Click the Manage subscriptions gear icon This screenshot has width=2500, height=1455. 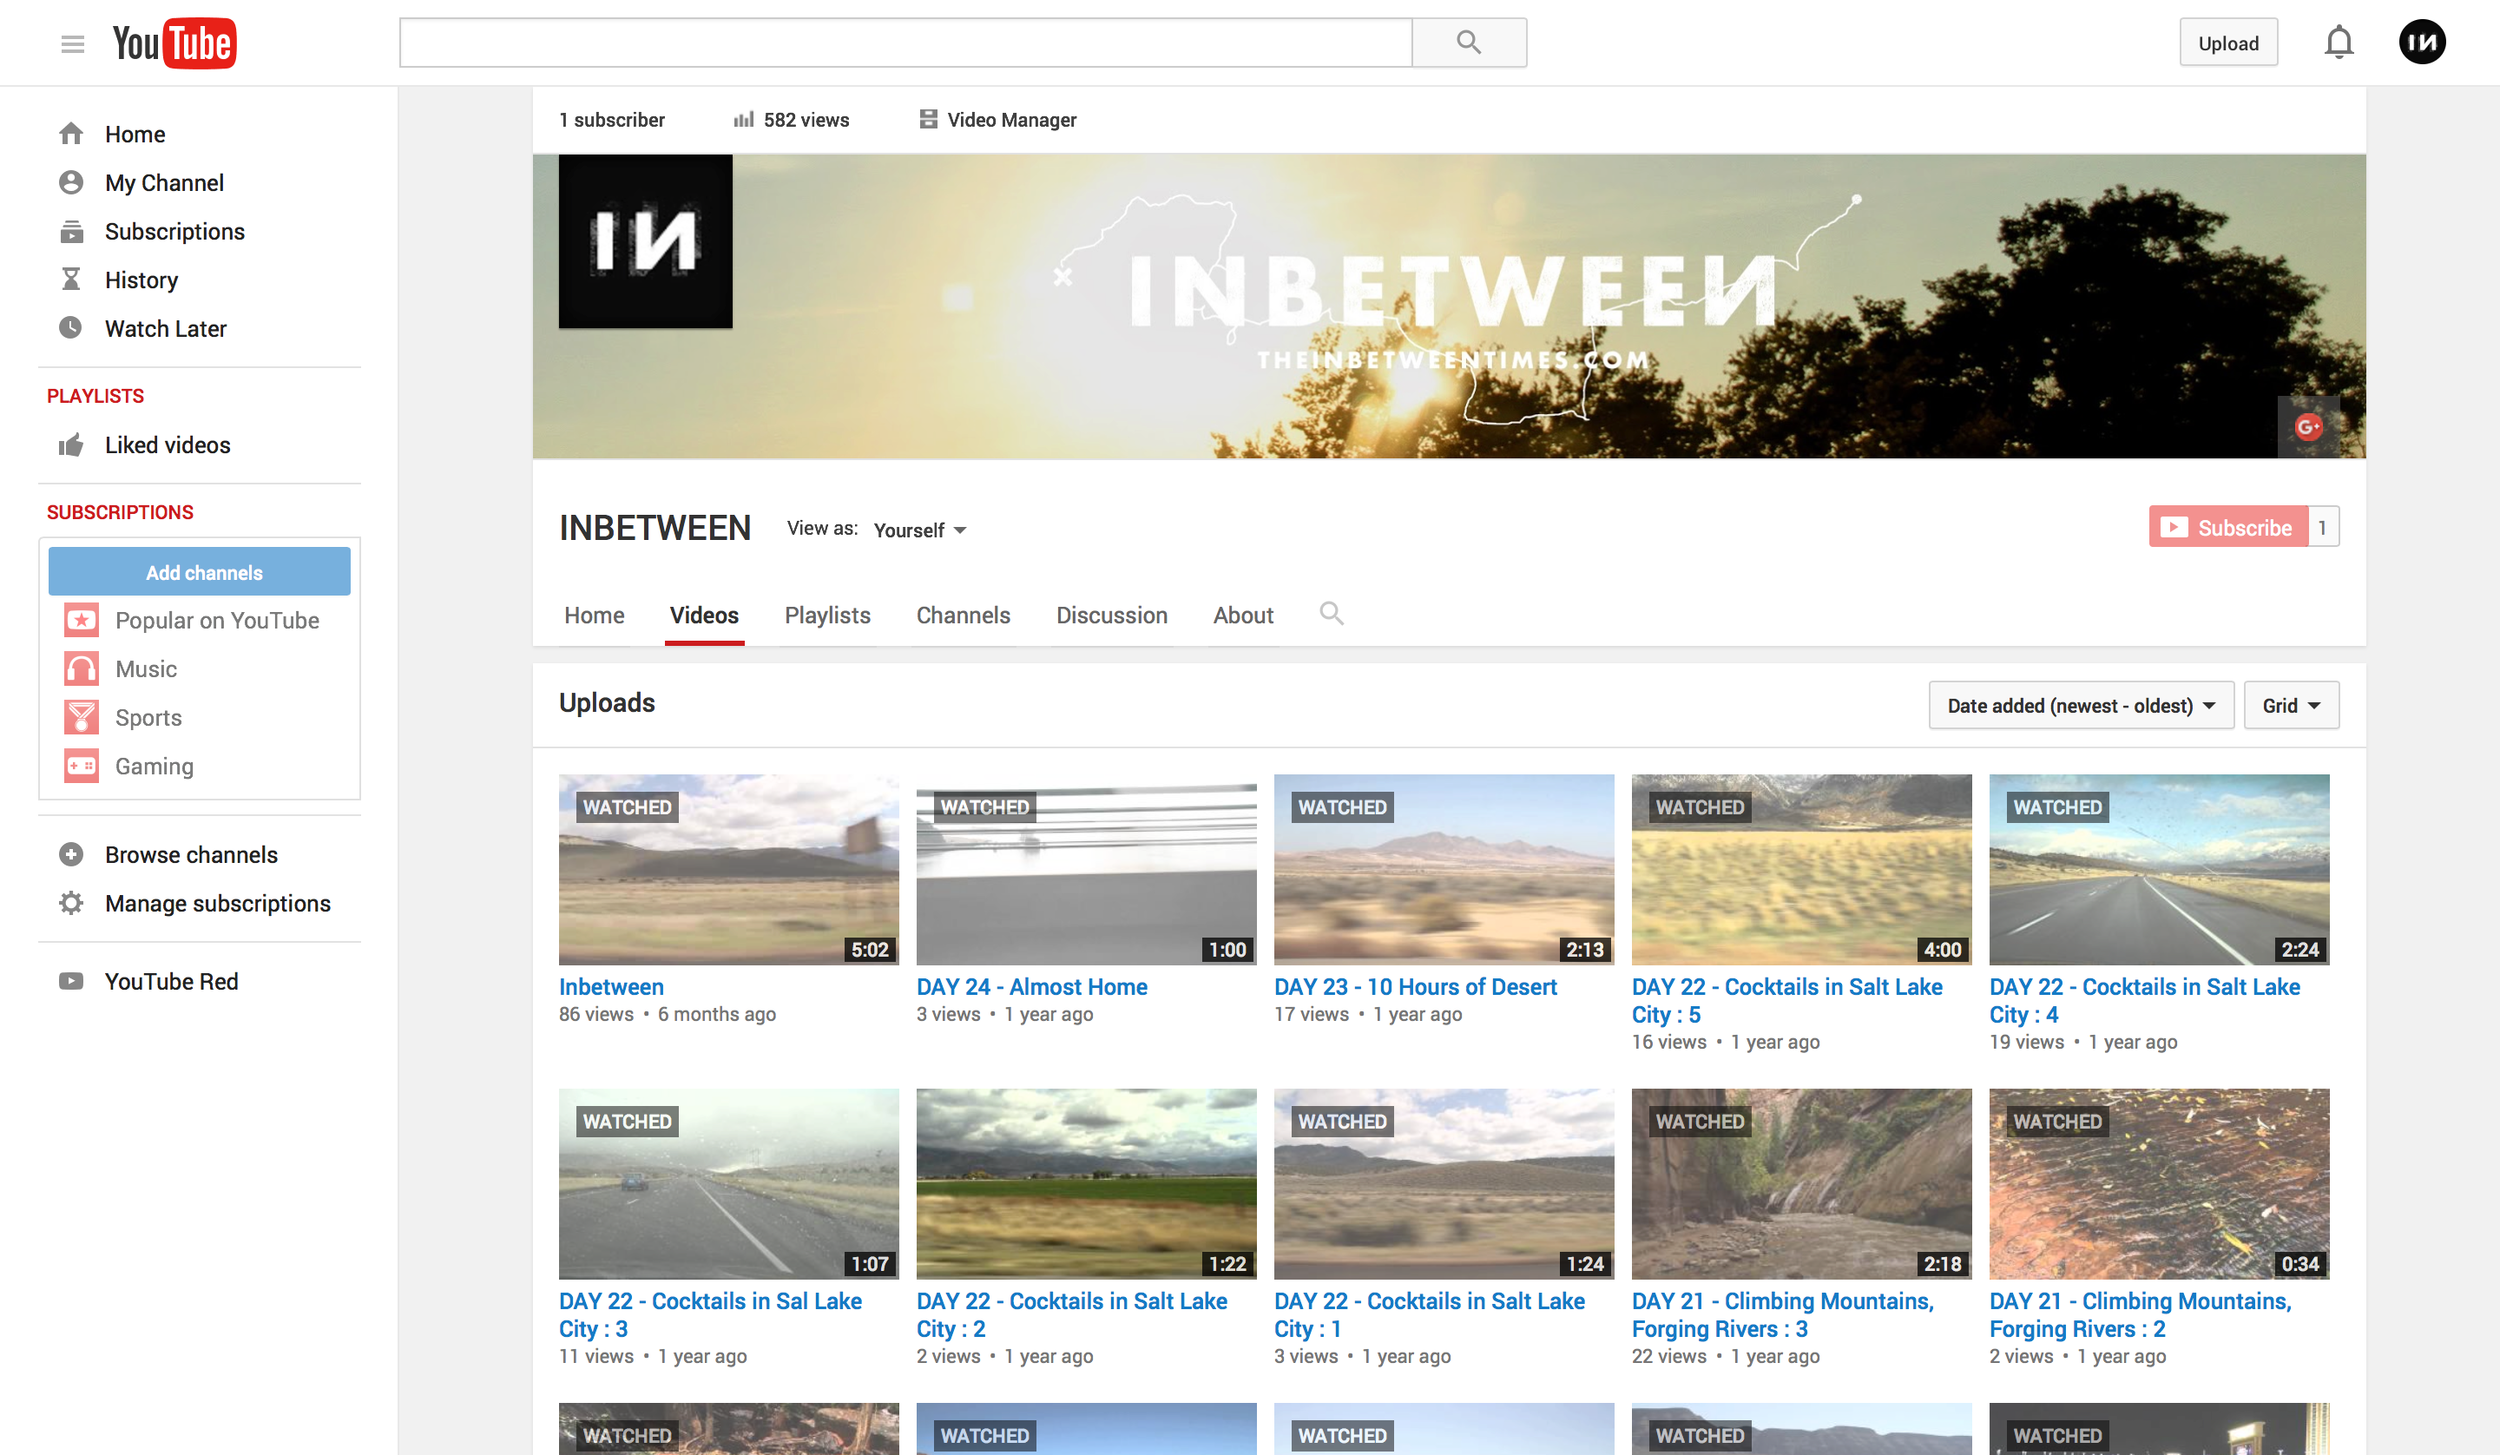point(71,903)
